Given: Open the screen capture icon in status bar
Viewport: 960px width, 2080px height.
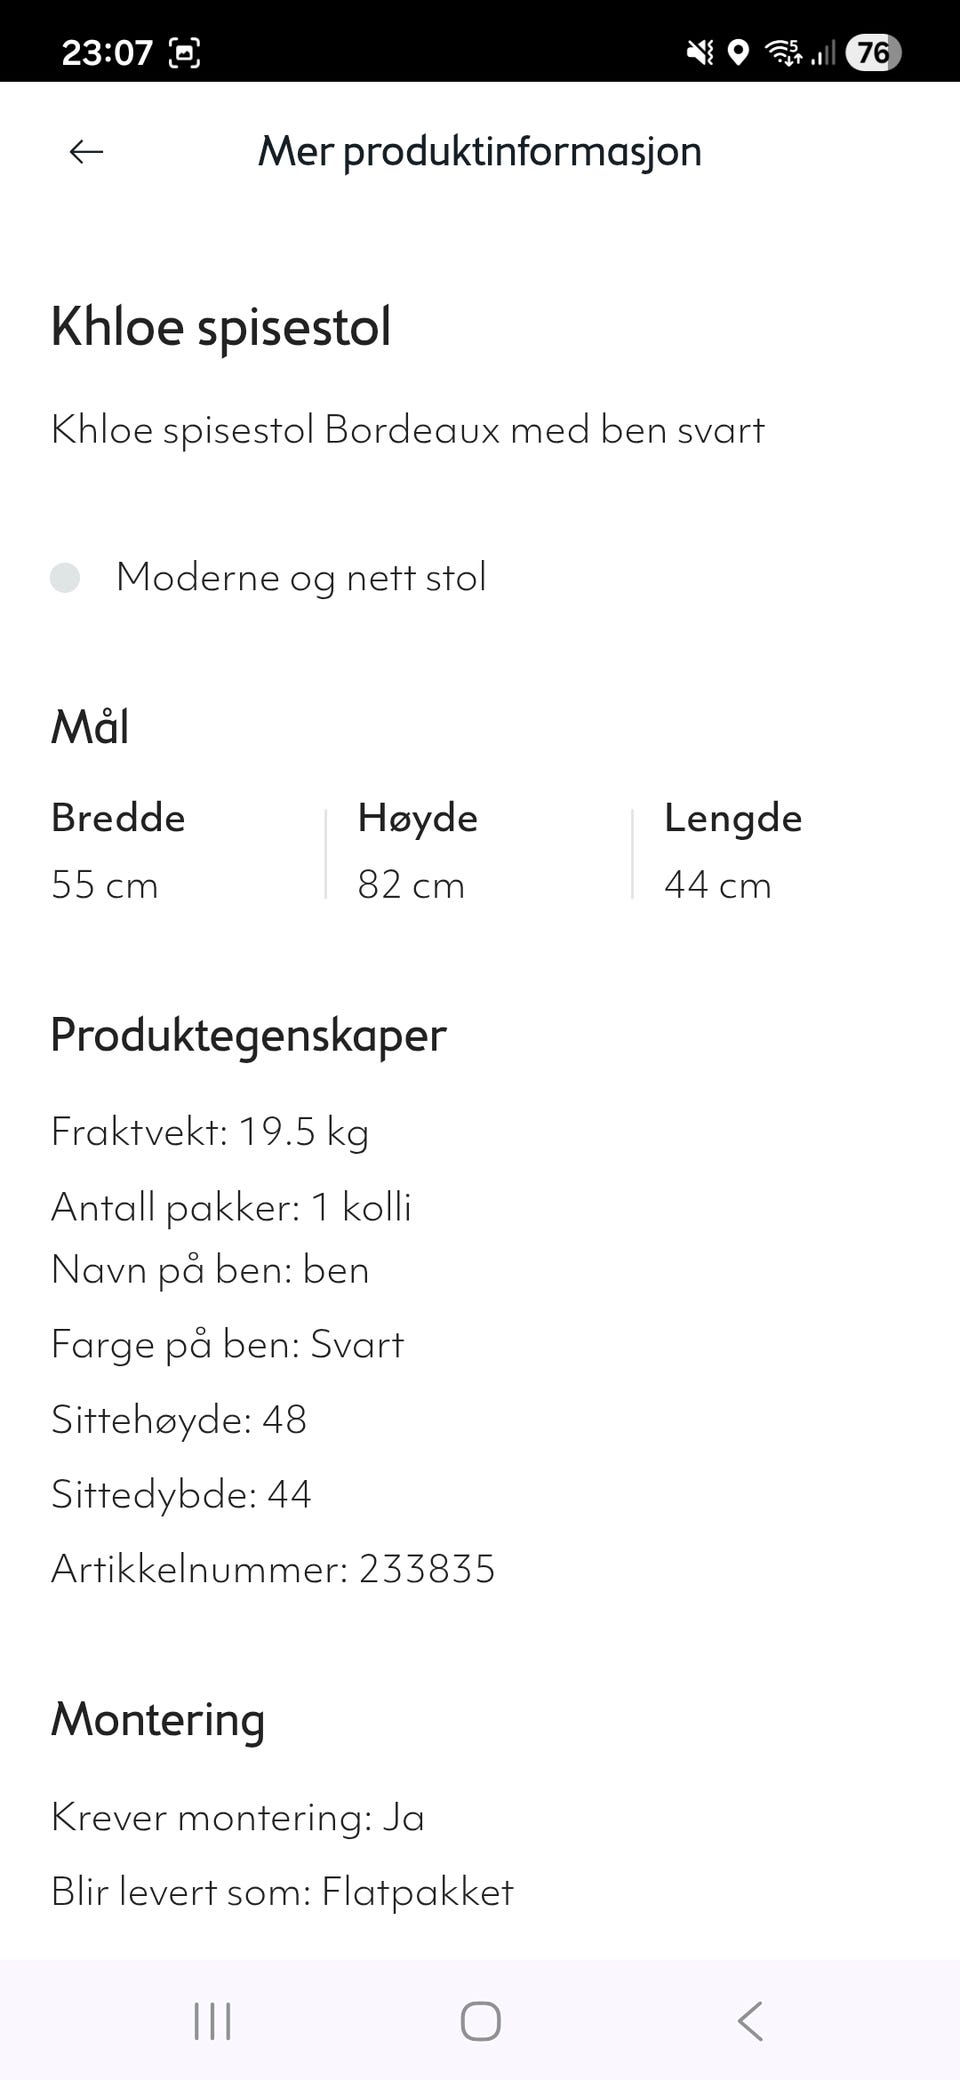Looking at the screenshot, I should click(186, 51).
